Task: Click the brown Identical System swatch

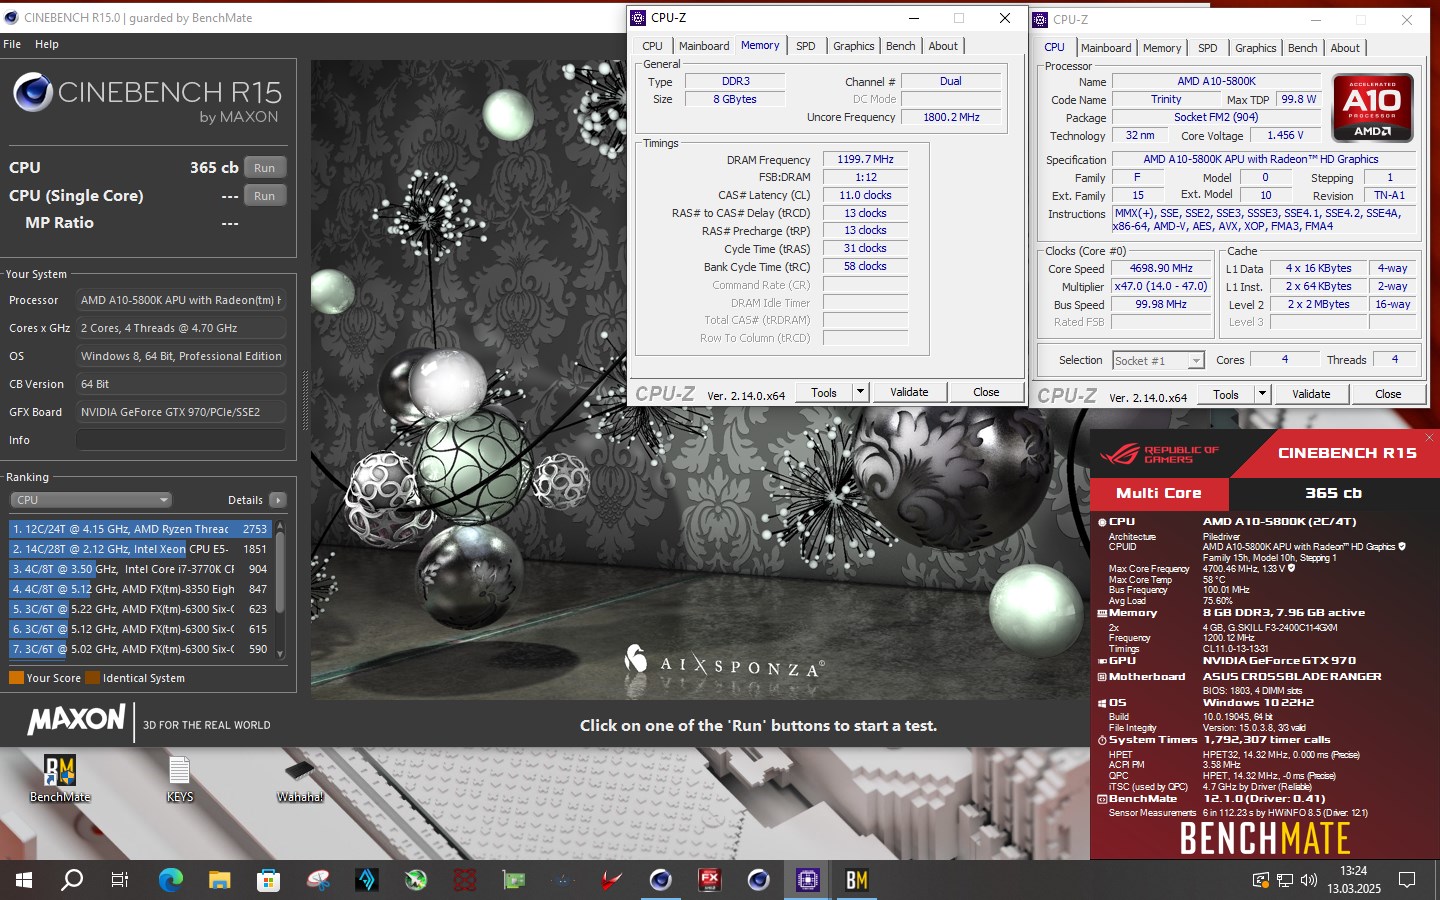Action: click(x=92, y=678)
